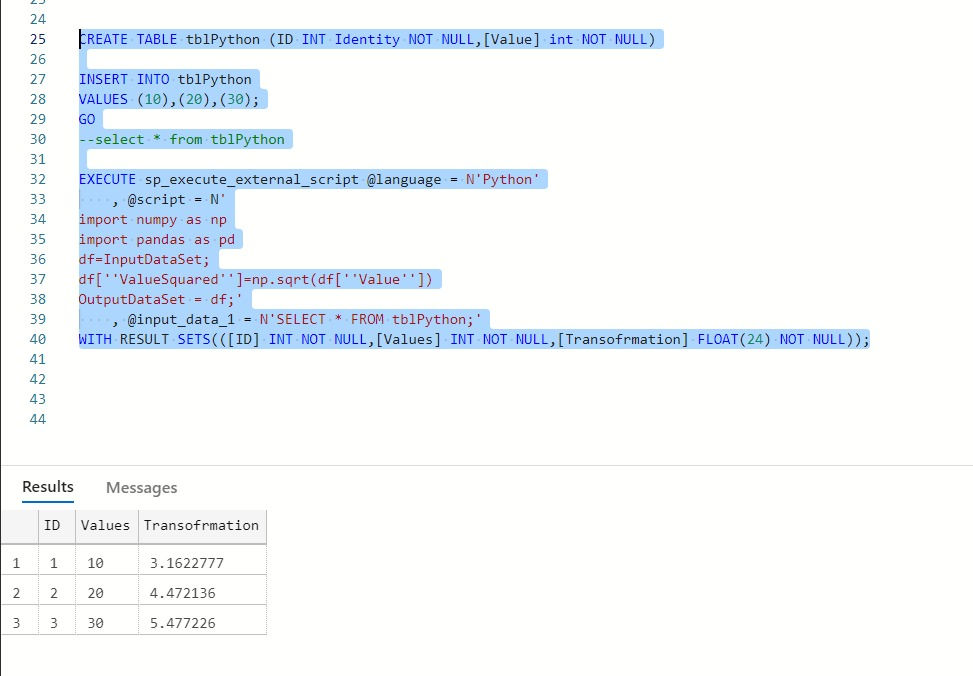The width and height of the screenshot is (973, 676).
Task: Place cursor on CREATE TABLE keyword
Action: (128, 39)
